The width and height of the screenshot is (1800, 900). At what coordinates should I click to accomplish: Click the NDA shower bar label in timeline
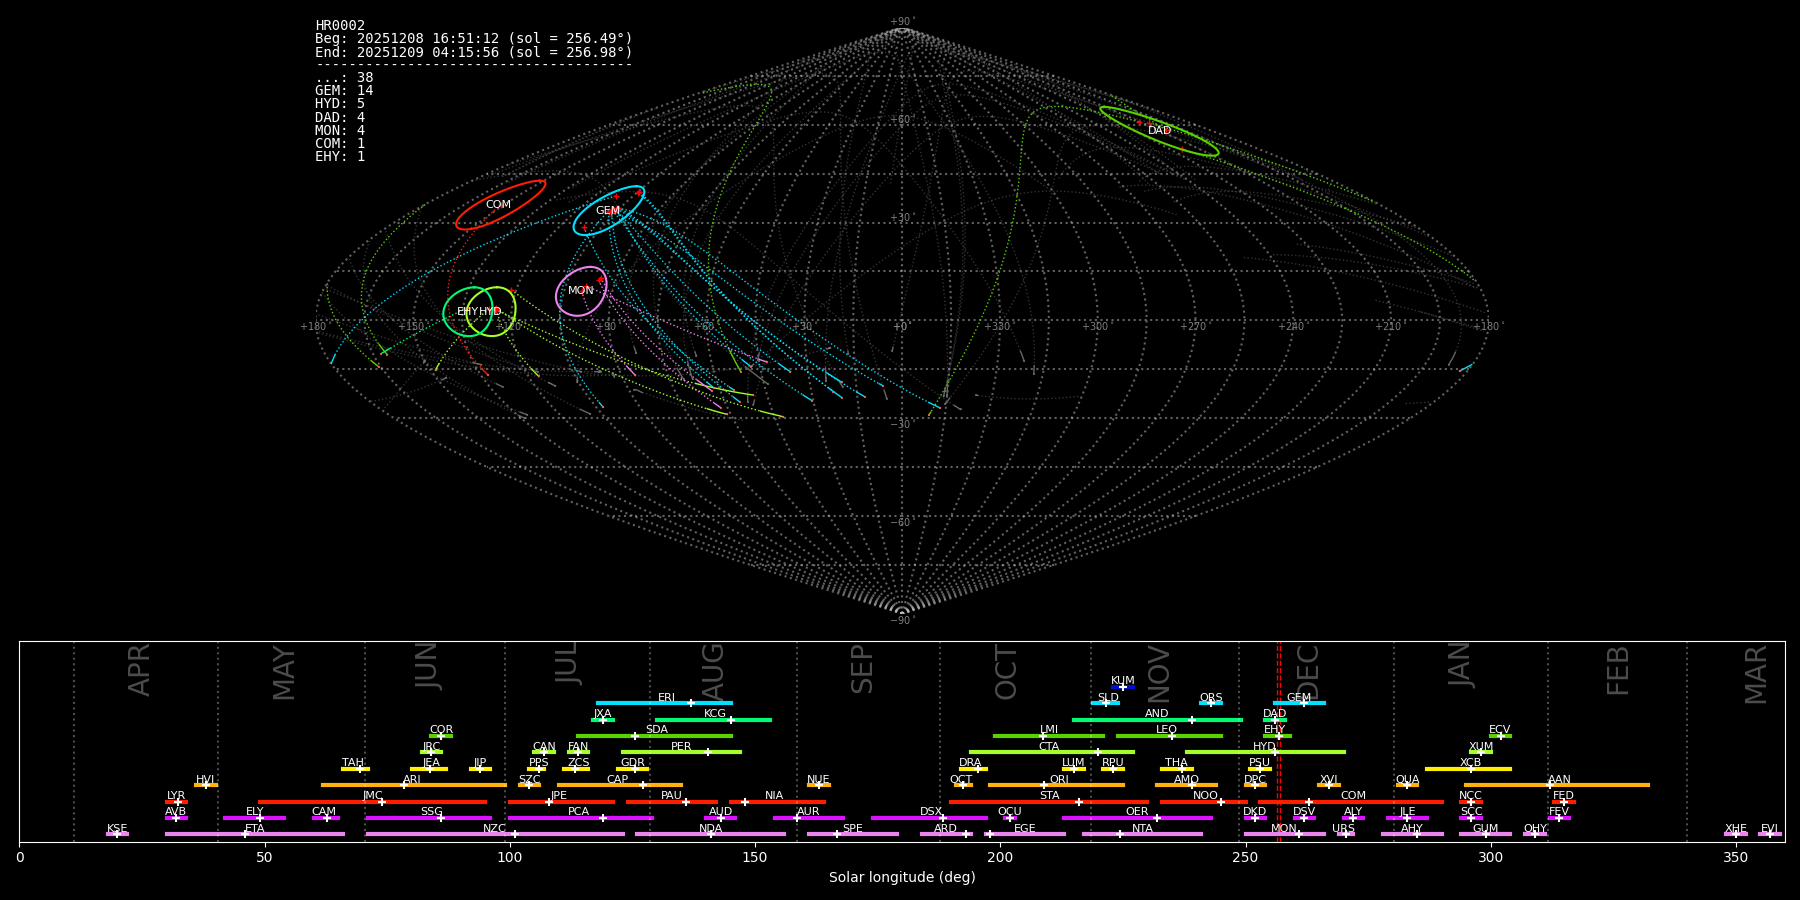pyautogui.click(x=711, y=829)
